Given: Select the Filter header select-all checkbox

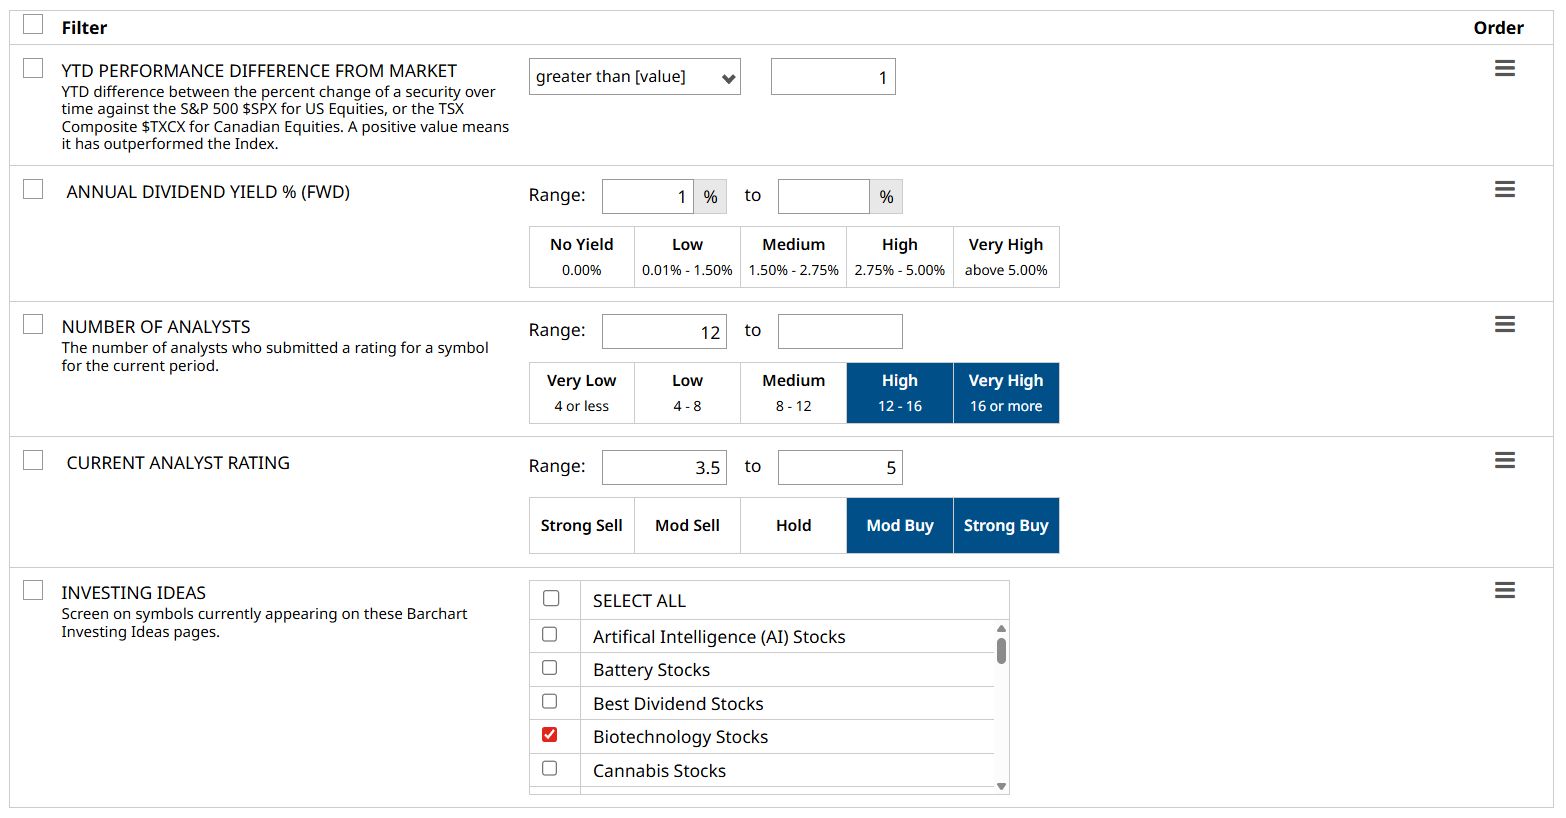Looking at the screenshot, I should point(33,24).
